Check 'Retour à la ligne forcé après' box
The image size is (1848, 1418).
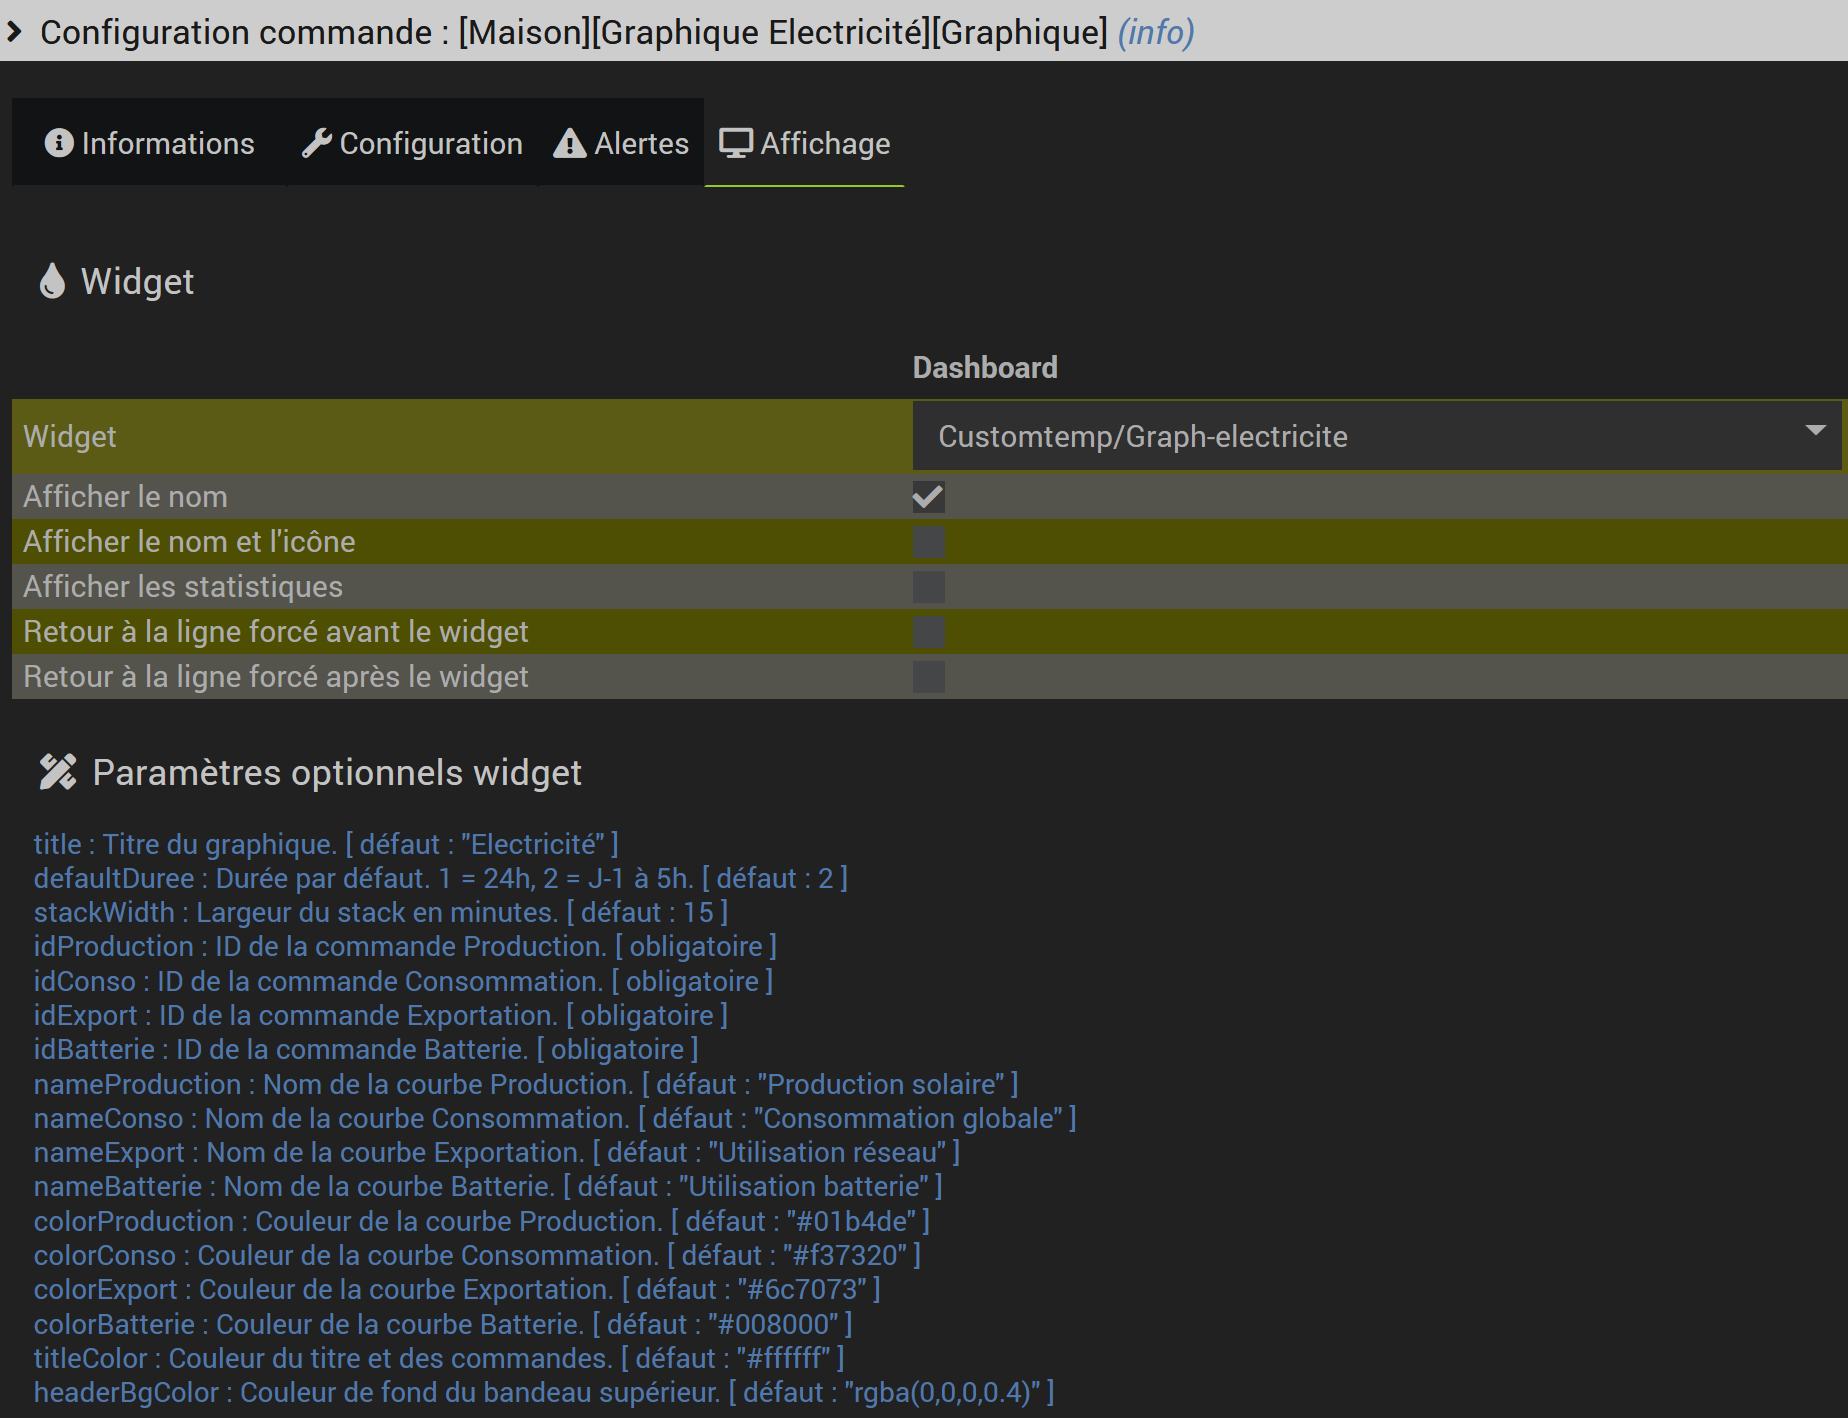coord(928,677)
